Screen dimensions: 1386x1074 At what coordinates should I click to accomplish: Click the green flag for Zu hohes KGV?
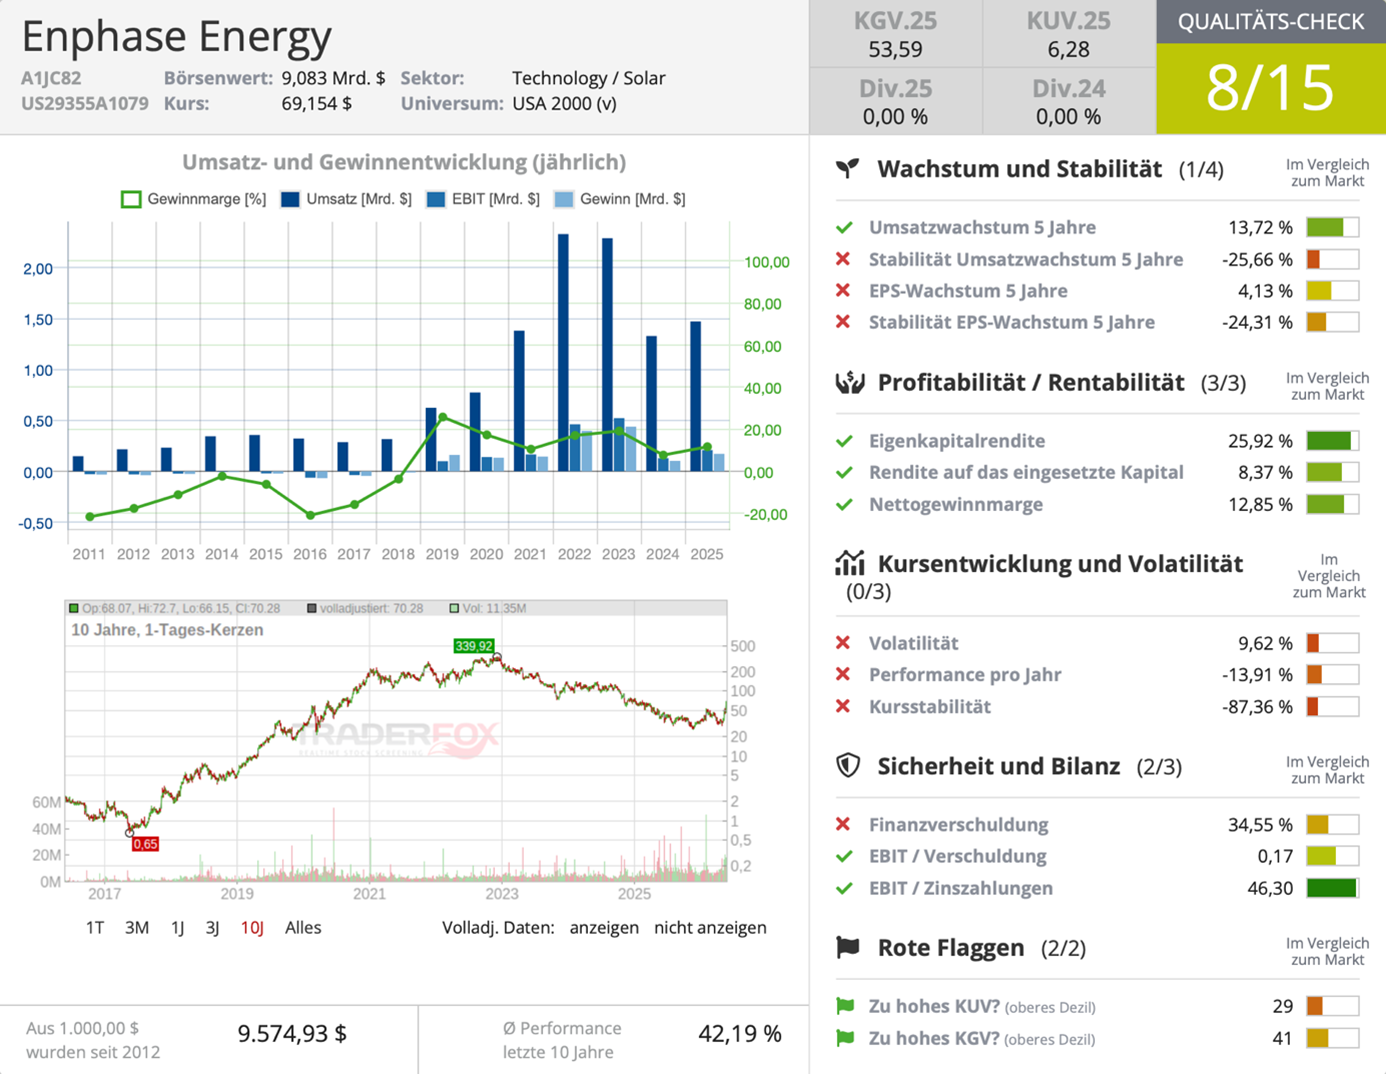pyautogui.click(x=845, y=1038)
